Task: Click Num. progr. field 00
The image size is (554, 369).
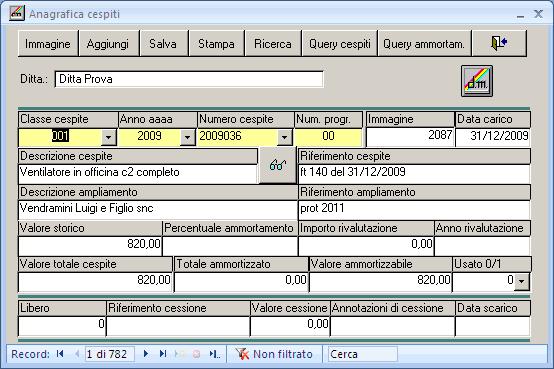Action: pyautogui.click(x=328, y=137)
